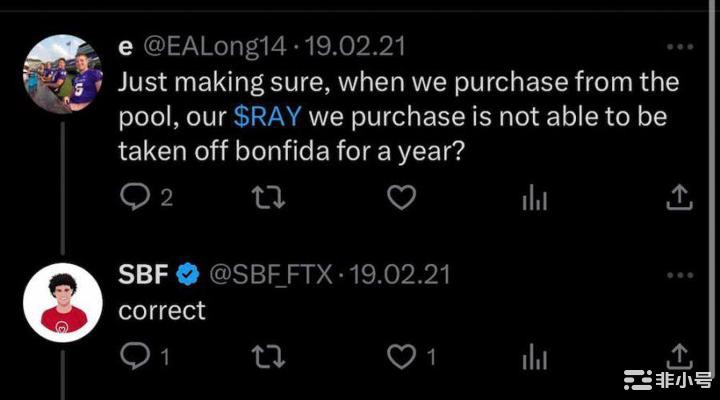This screenshot has height=400, width=720.
Task: Share SBF's "correct" reply
Action: point(679,354)
